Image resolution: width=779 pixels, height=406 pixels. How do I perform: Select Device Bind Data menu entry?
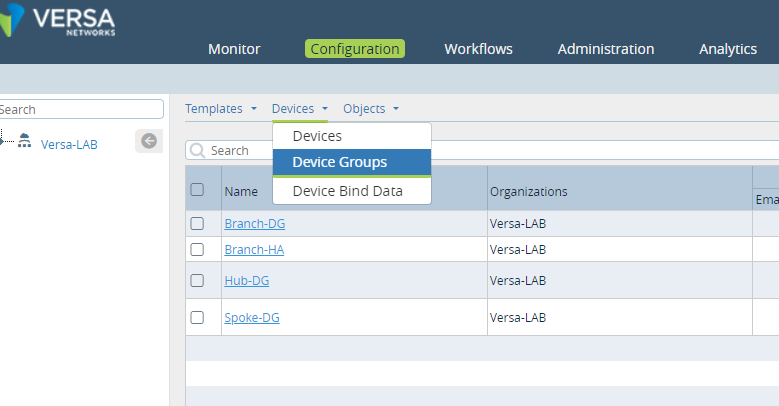coord(347,190)
